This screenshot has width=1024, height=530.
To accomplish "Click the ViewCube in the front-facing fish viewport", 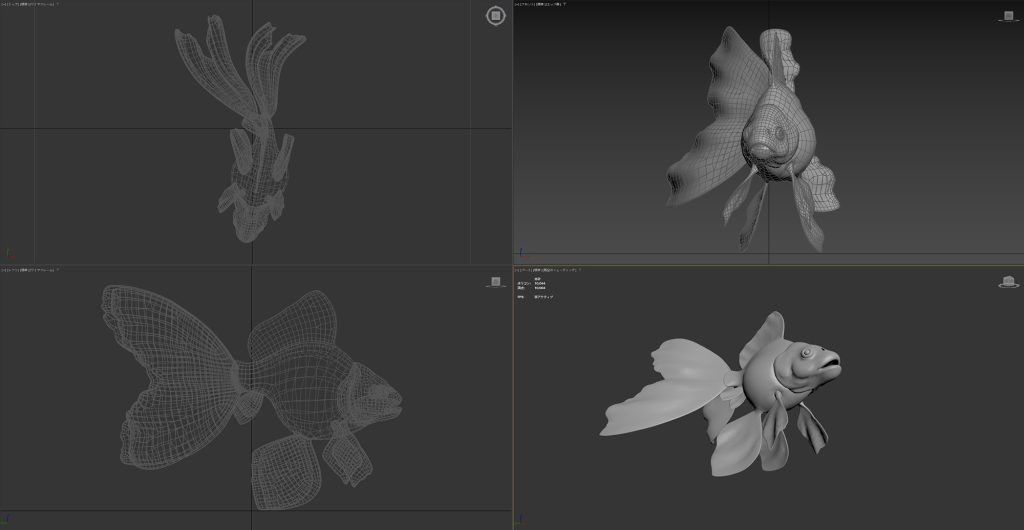I will (1008, 16).
